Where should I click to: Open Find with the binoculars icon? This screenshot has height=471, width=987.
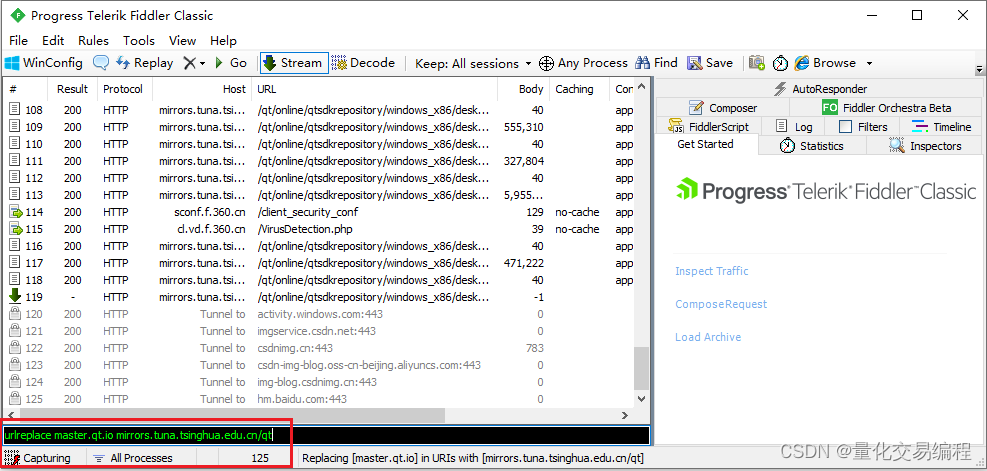(x=656, y=63)
